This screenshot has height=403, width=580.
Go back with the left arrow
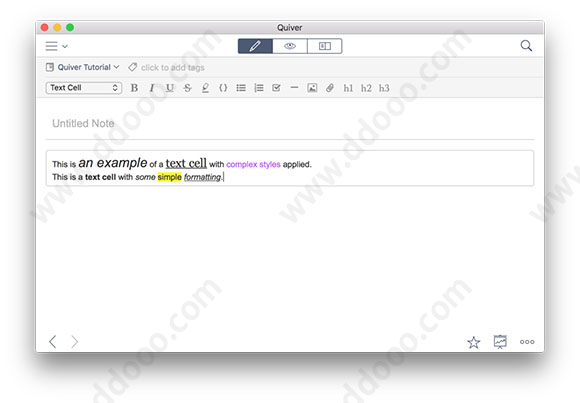pyautogui.click(x=53, y=342)
